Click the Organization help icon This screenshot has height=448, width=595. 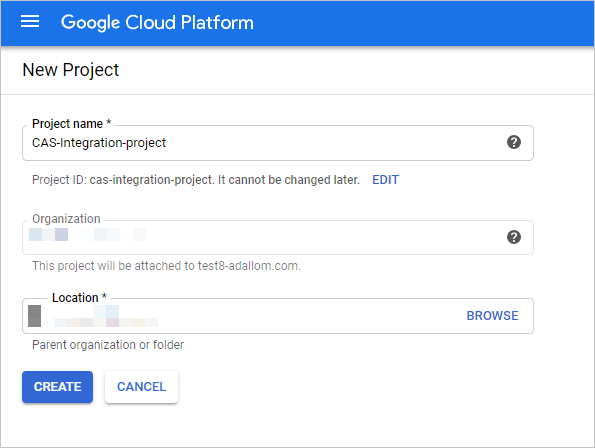pos(514,237)
